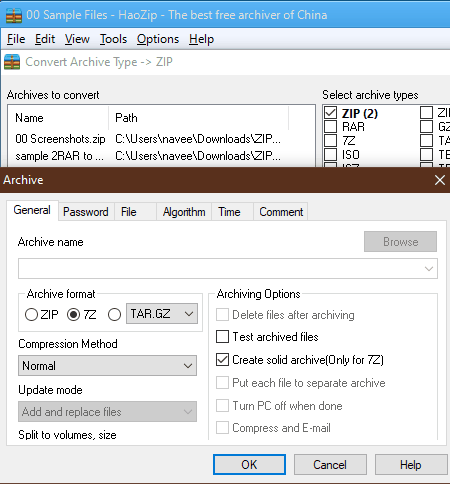This screenshot has width=450, height=484.
Task: Select the 7Z archive format radio
Action: (x=73, y=314)
